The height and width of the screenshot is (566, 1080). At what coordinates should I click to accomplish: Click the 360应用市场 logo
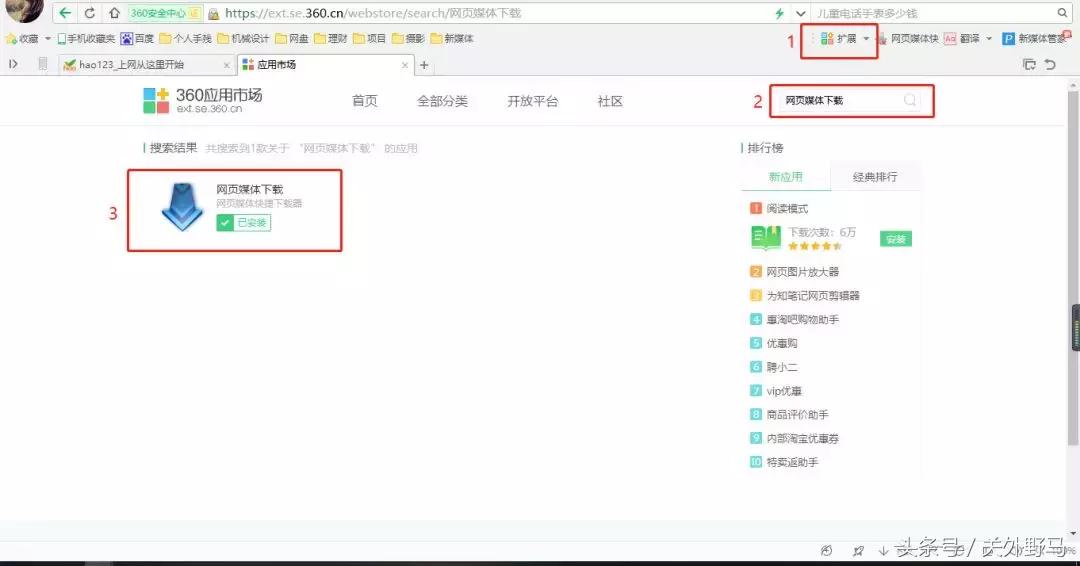point(202,101)
